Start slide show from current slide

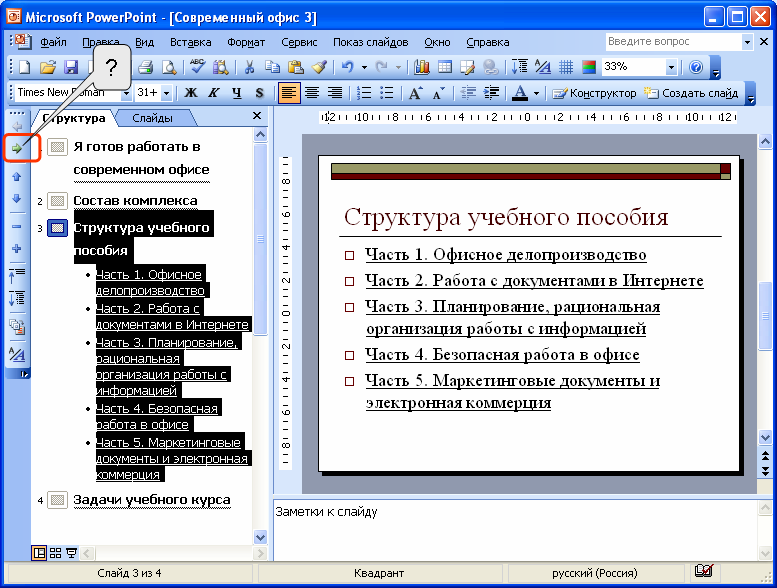click(71, 553)
